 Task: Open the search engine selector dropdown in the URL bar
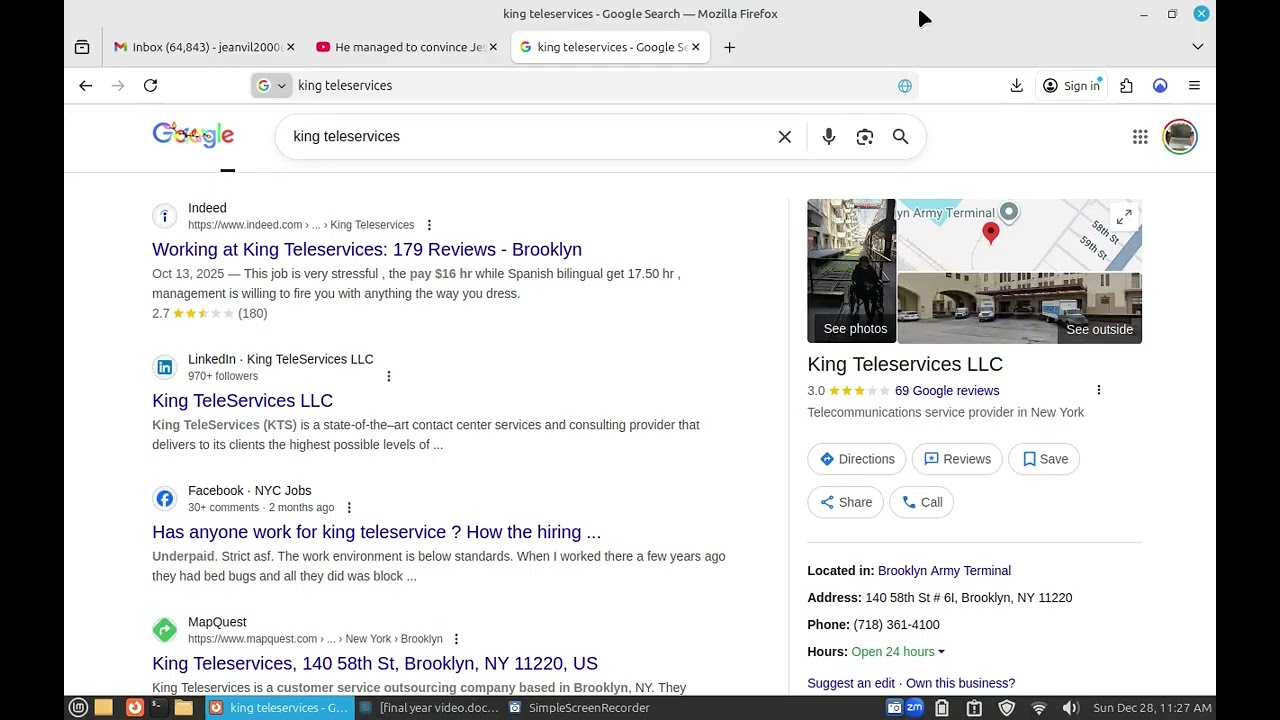click(x=272, y=86)
